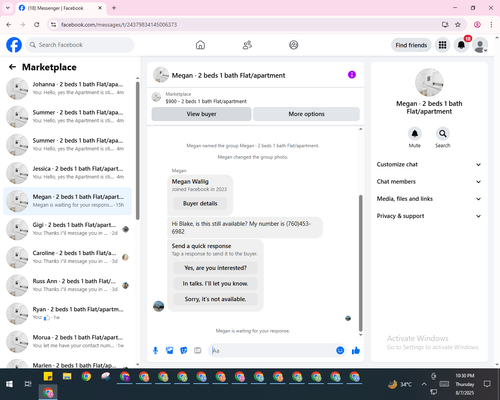Click the View buyer button
The image size is (500, 400).
coord(201,114)
